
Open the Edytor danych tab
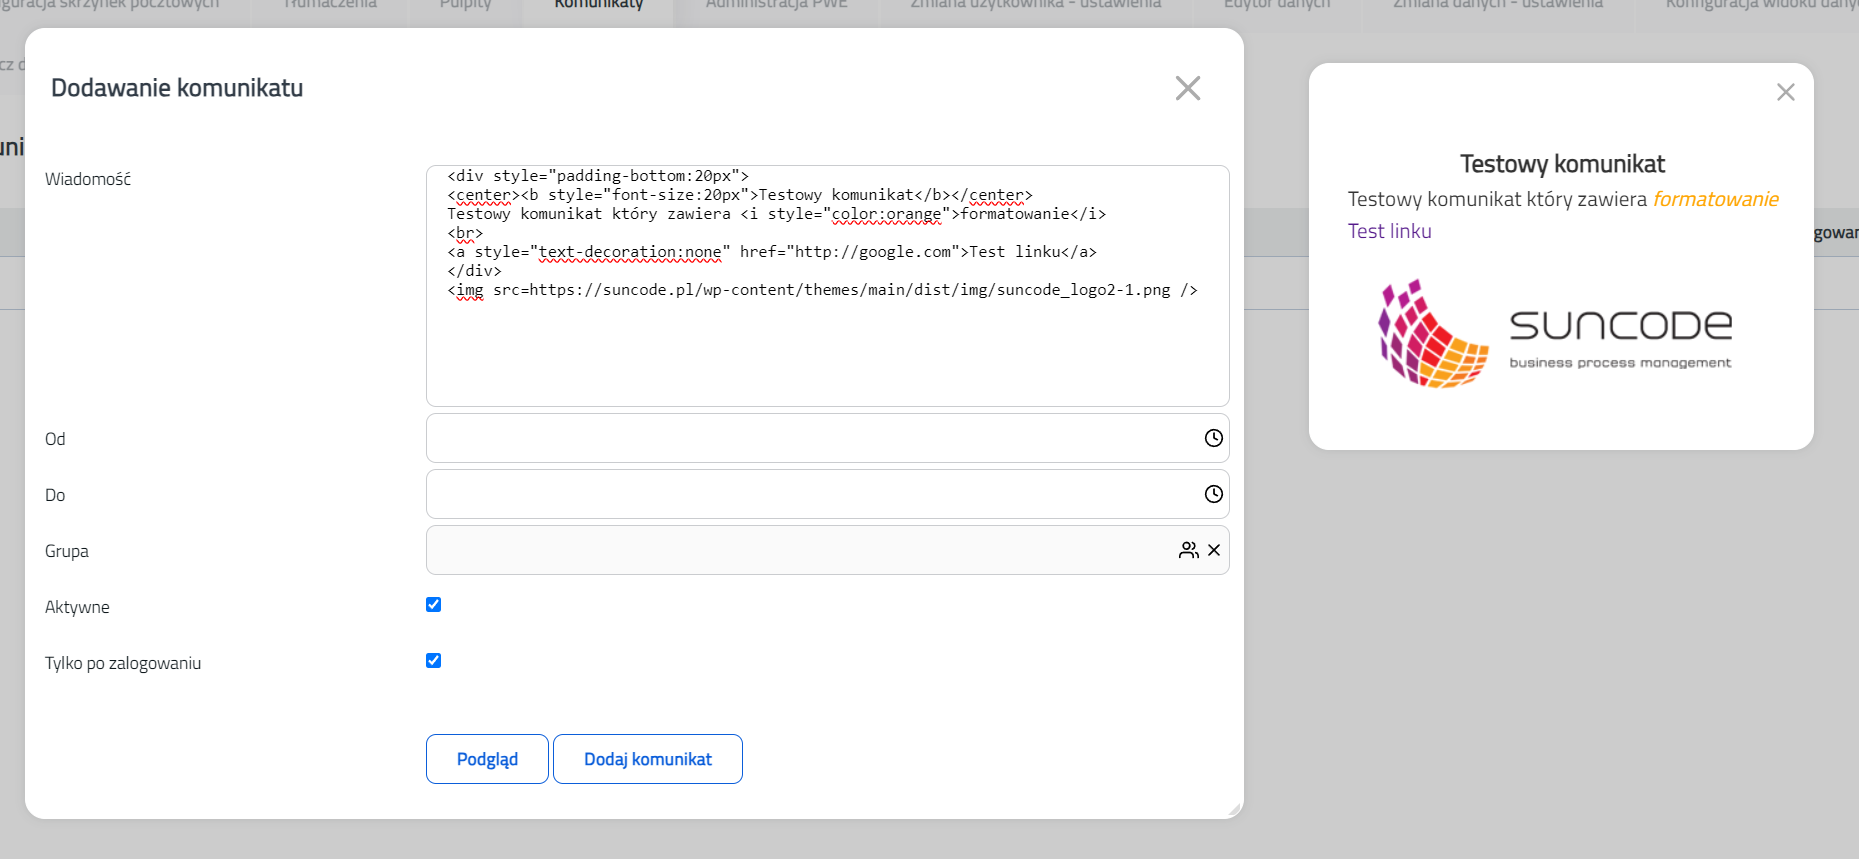pyautogui.click(x=1277, y=5)
